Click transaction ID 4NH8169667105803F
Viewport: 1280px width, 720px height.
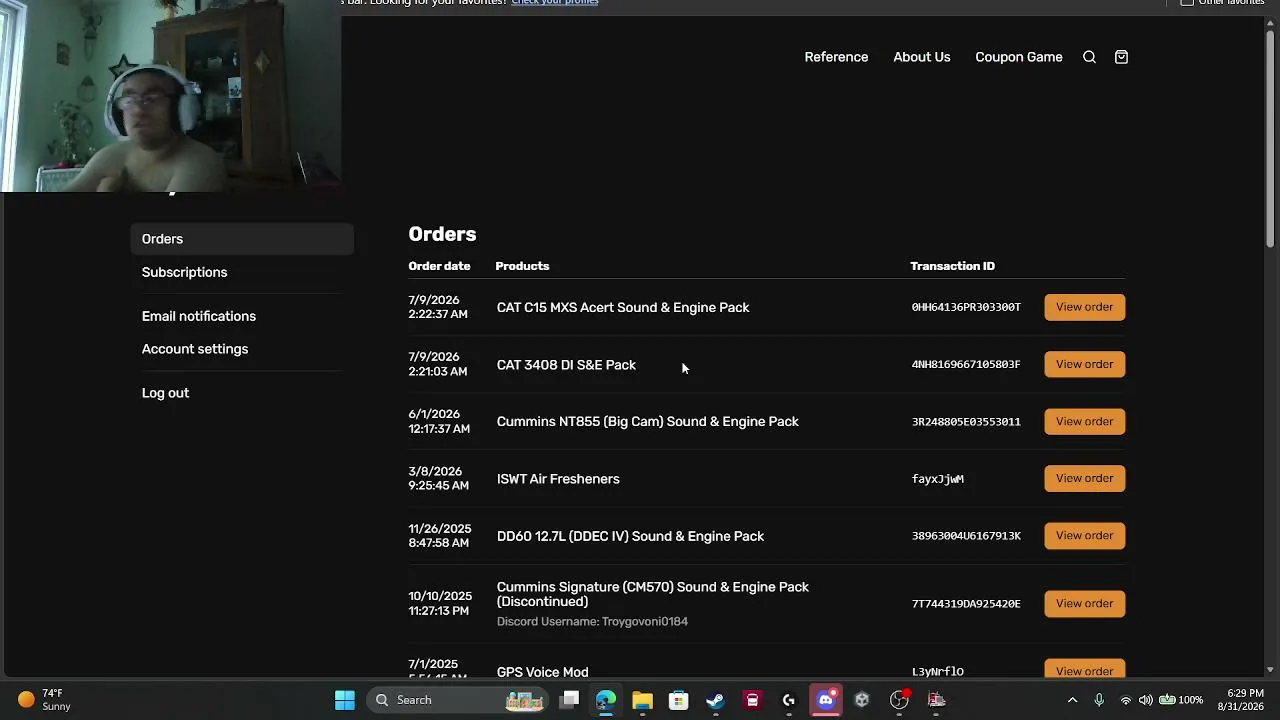(x=966, y=364)
